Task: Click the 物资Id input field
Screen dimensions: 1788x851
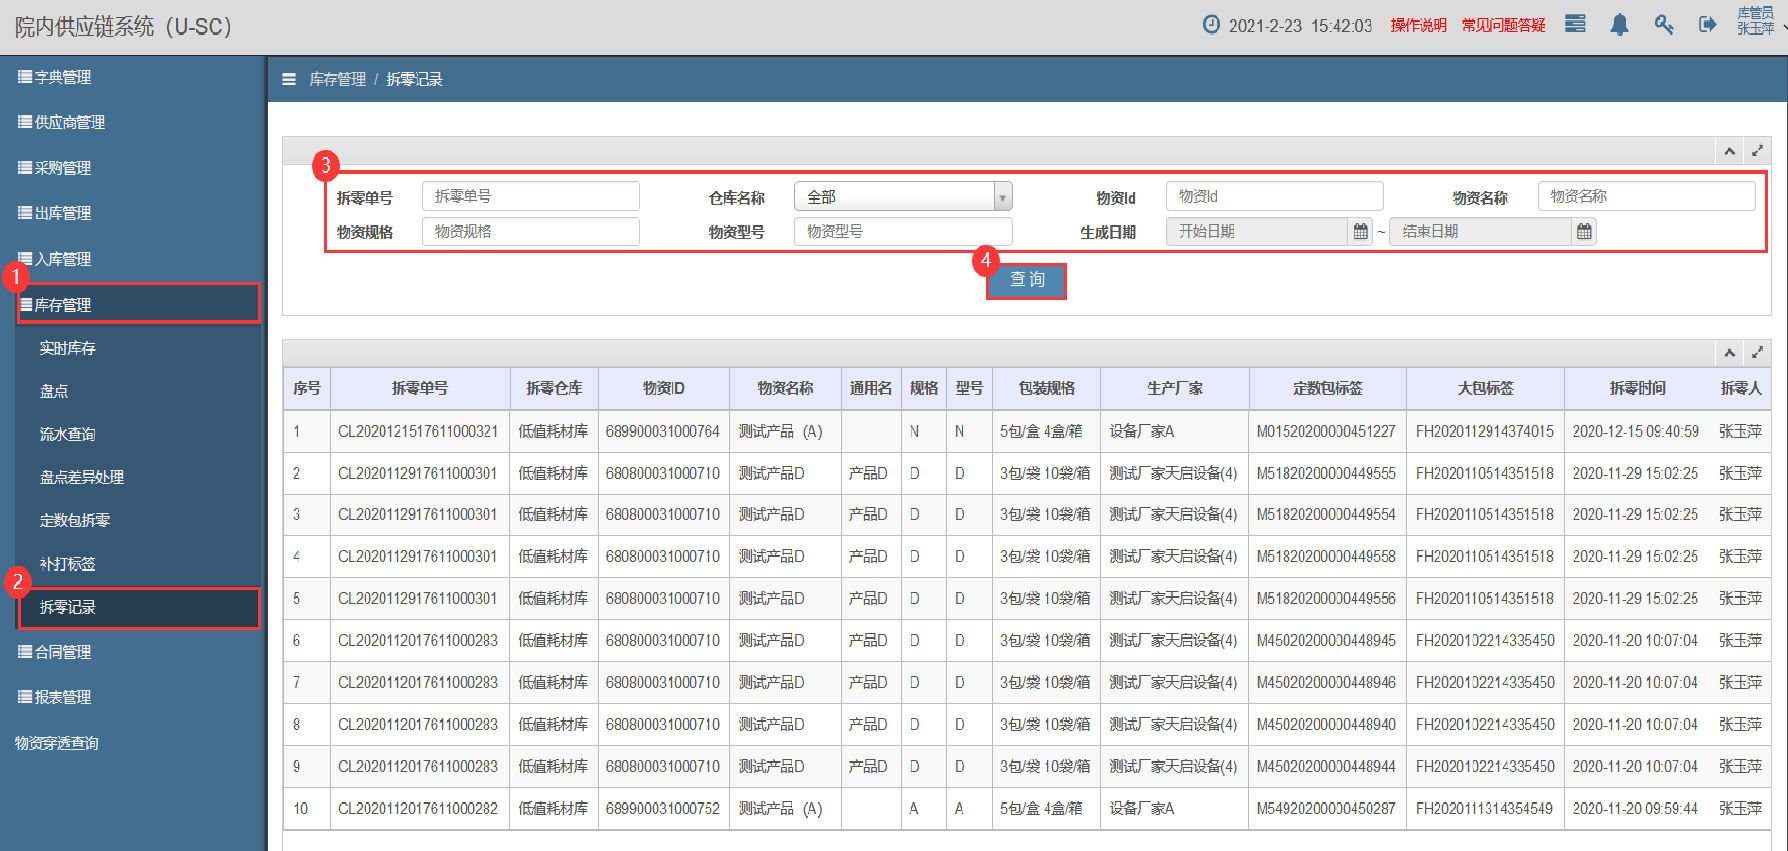Action: (1275, 196)
